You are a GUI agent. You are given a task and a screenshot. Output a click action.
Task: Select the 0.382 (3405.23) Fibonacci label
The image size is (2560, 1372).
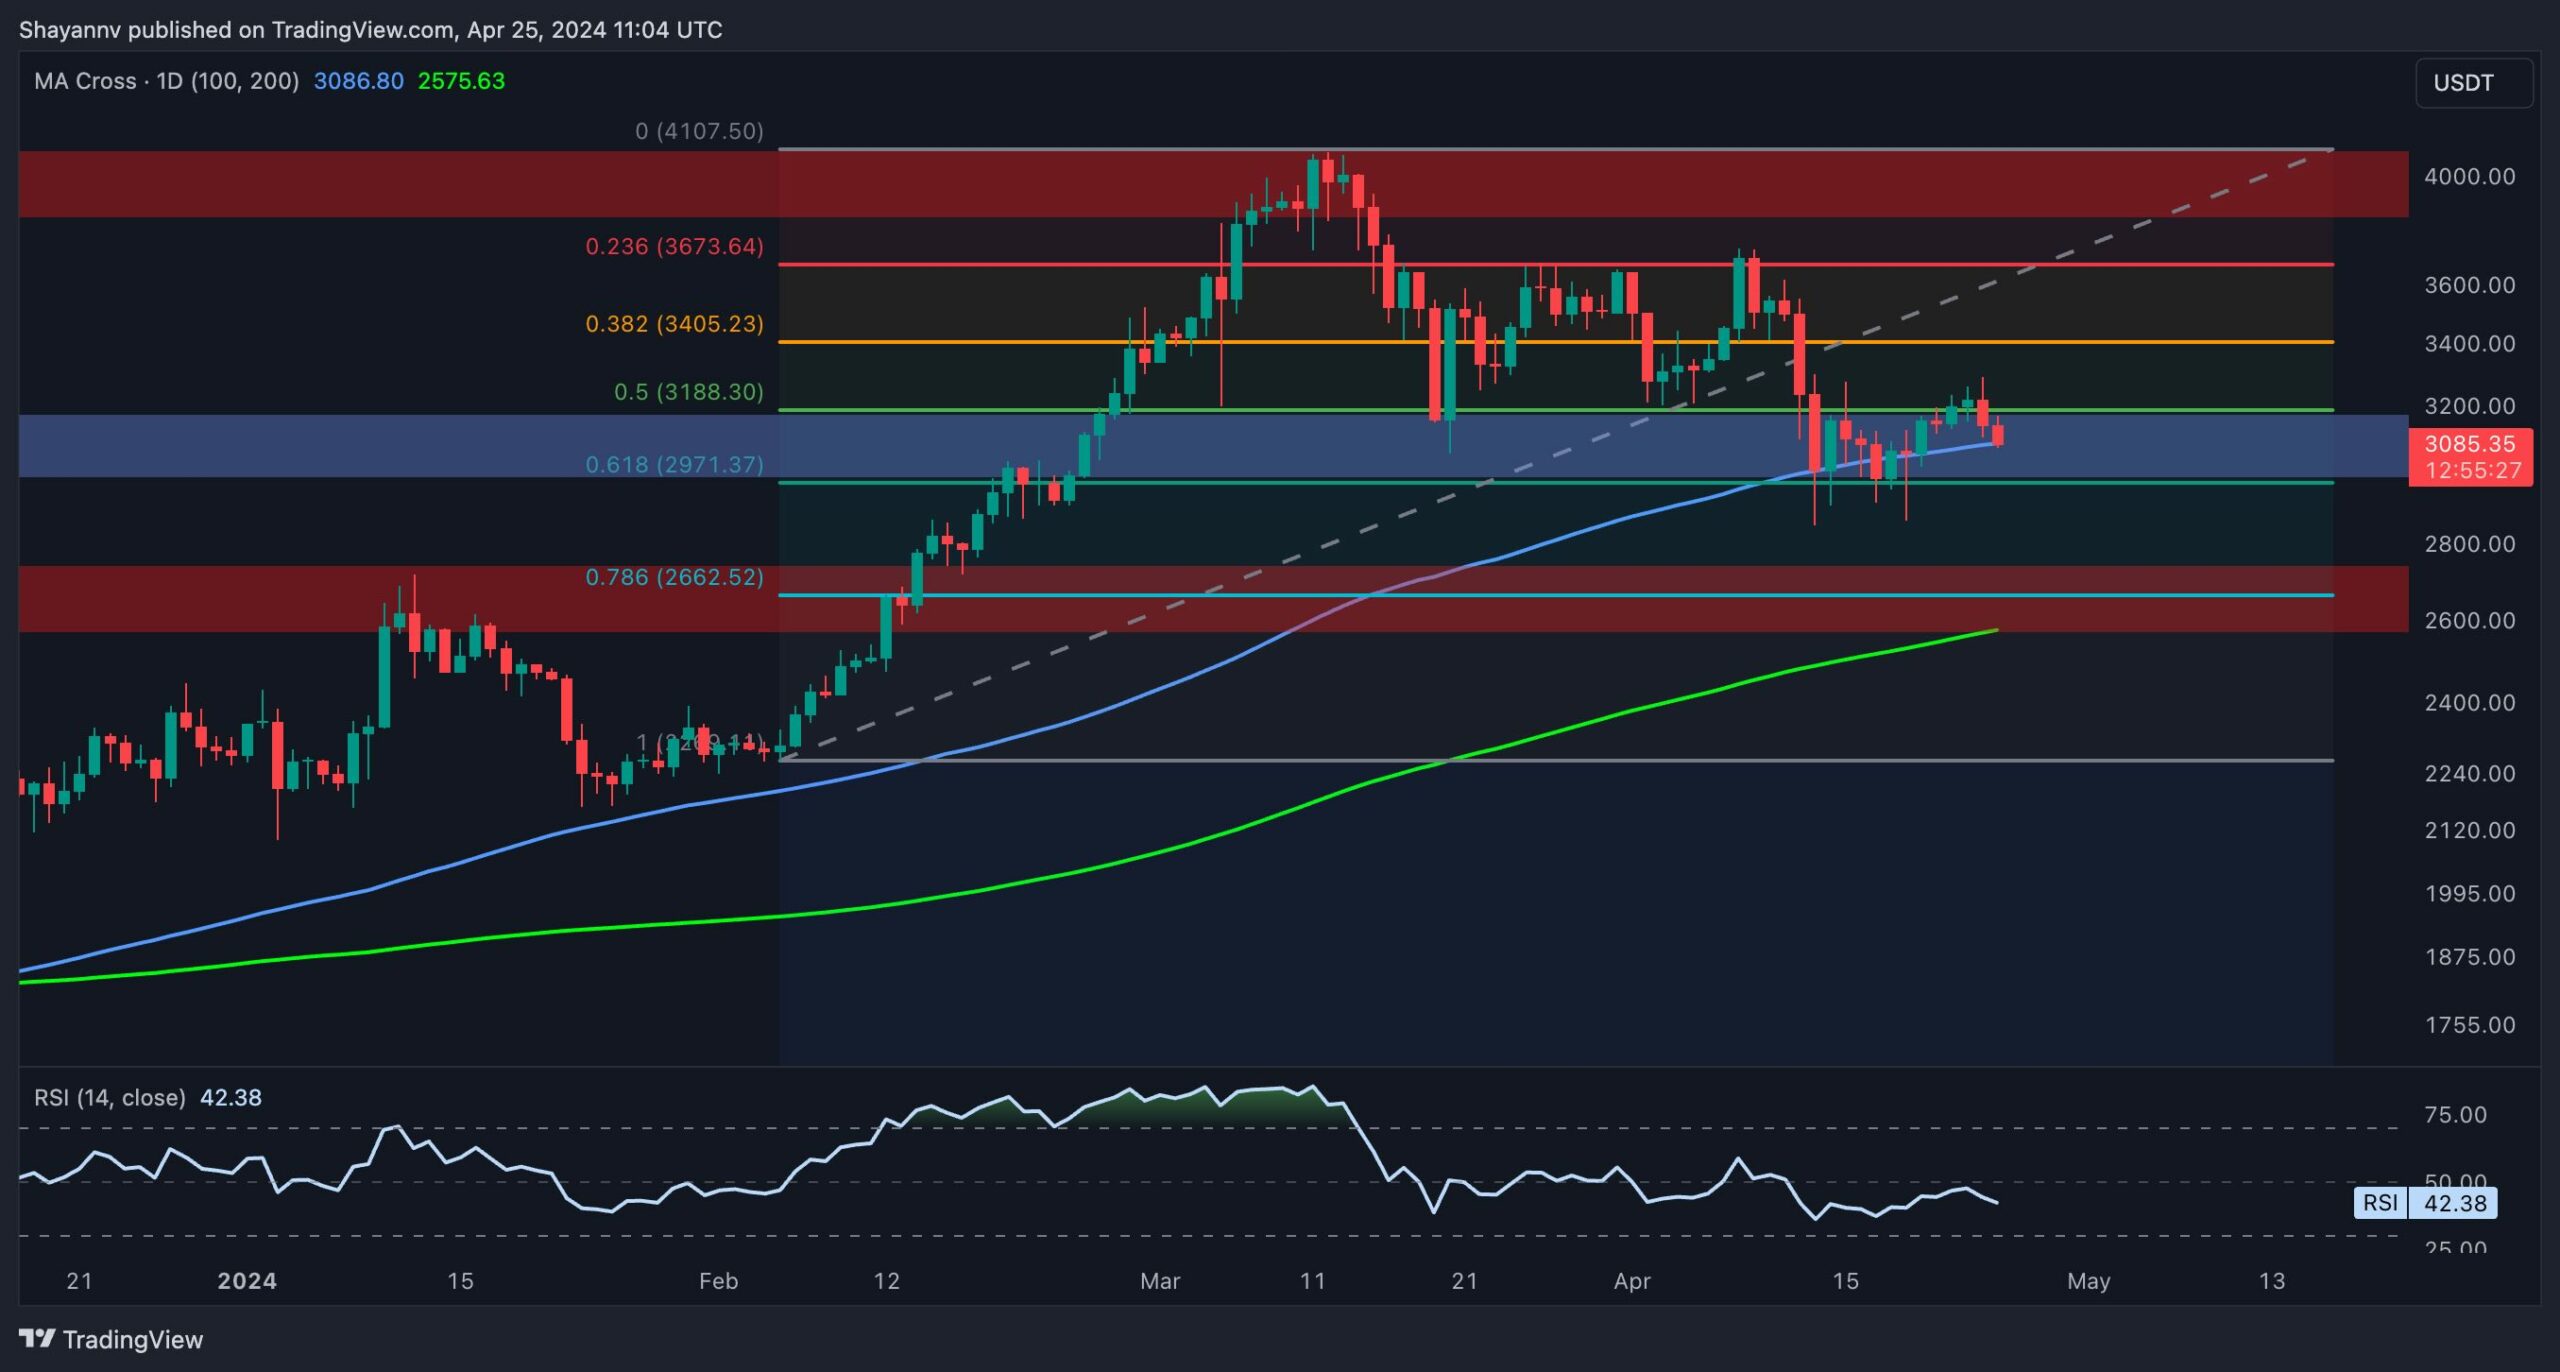[674, 324]
